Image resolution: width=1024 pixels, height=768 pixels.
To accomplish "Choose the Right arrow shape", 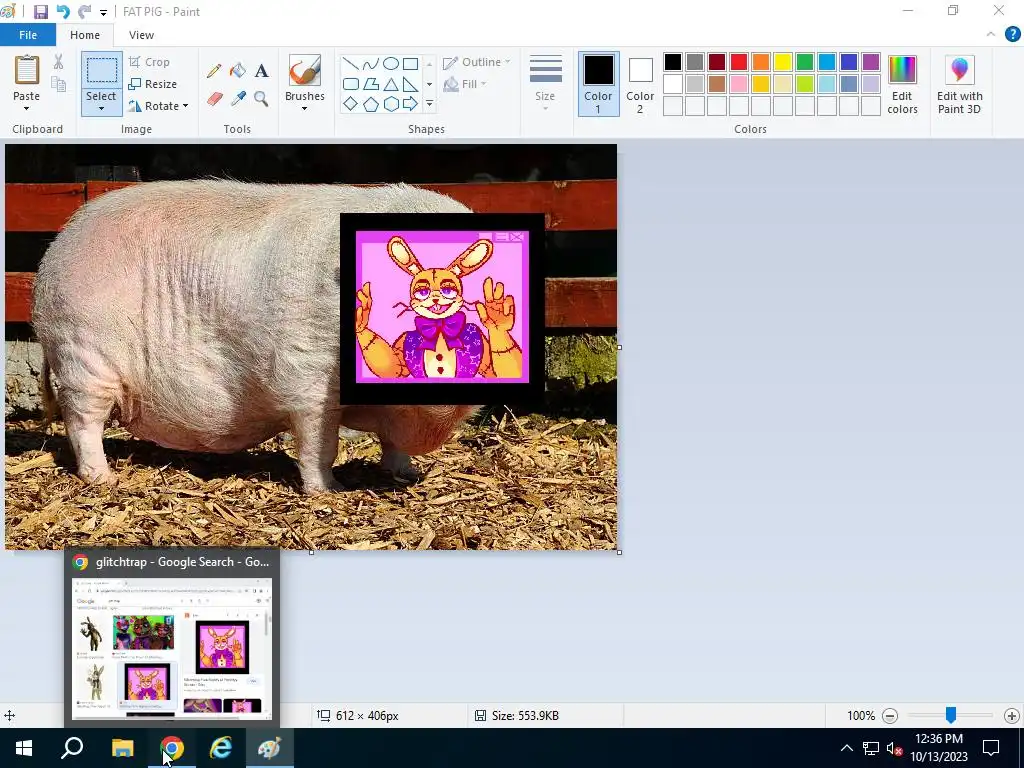I will click(x=410, y=103).
